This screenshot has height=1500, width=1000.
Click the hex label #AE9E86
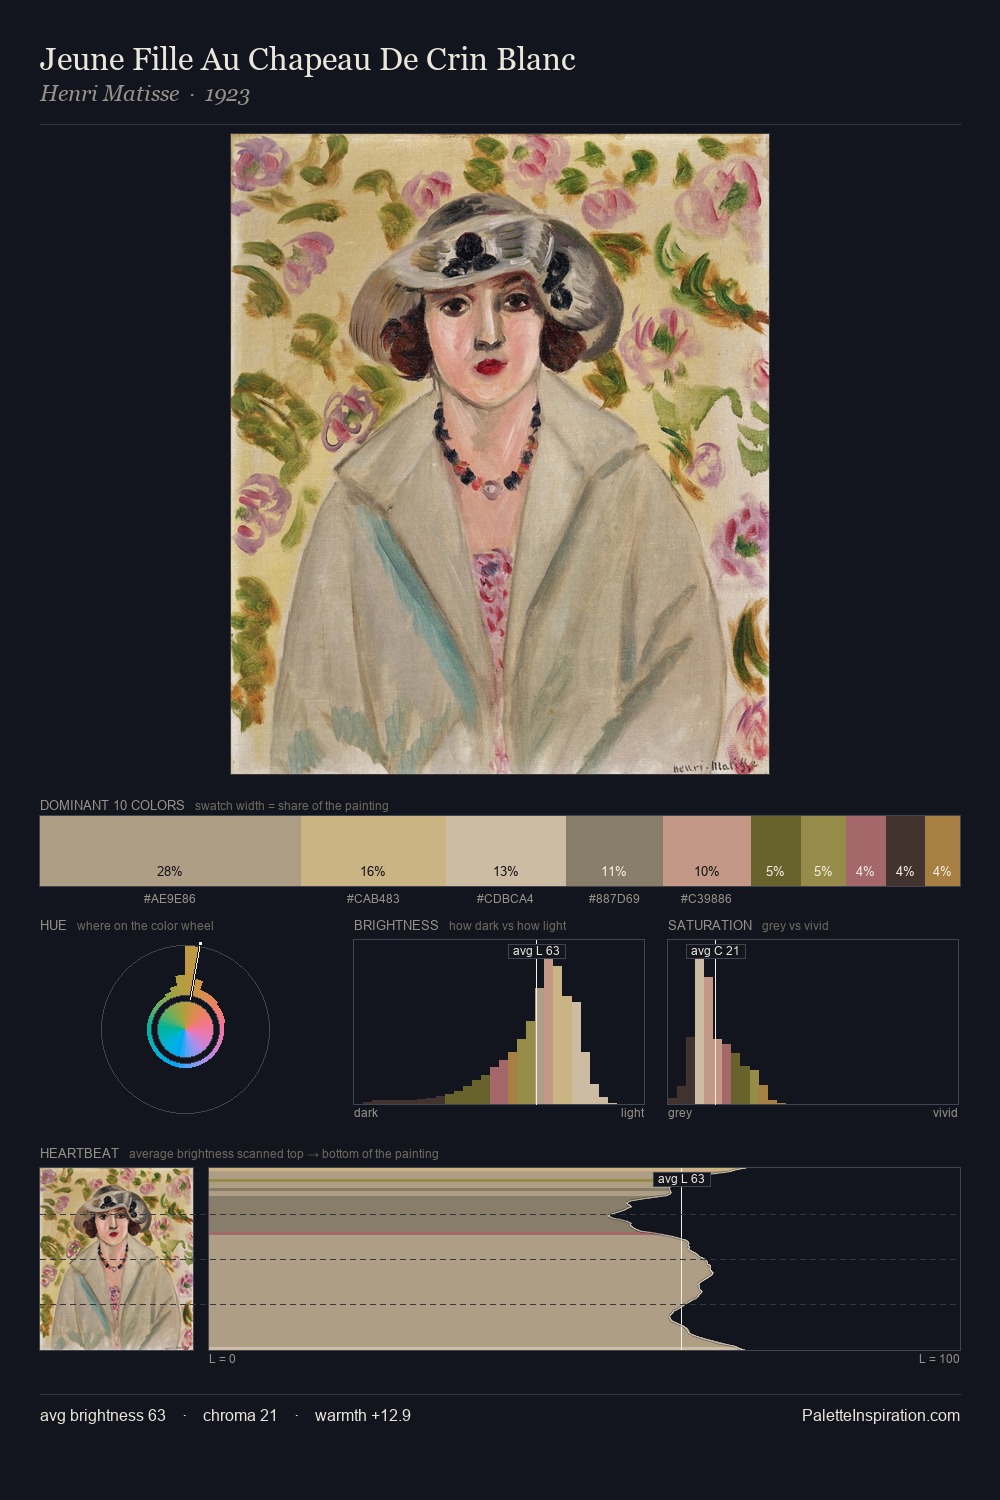click(170, 899)
